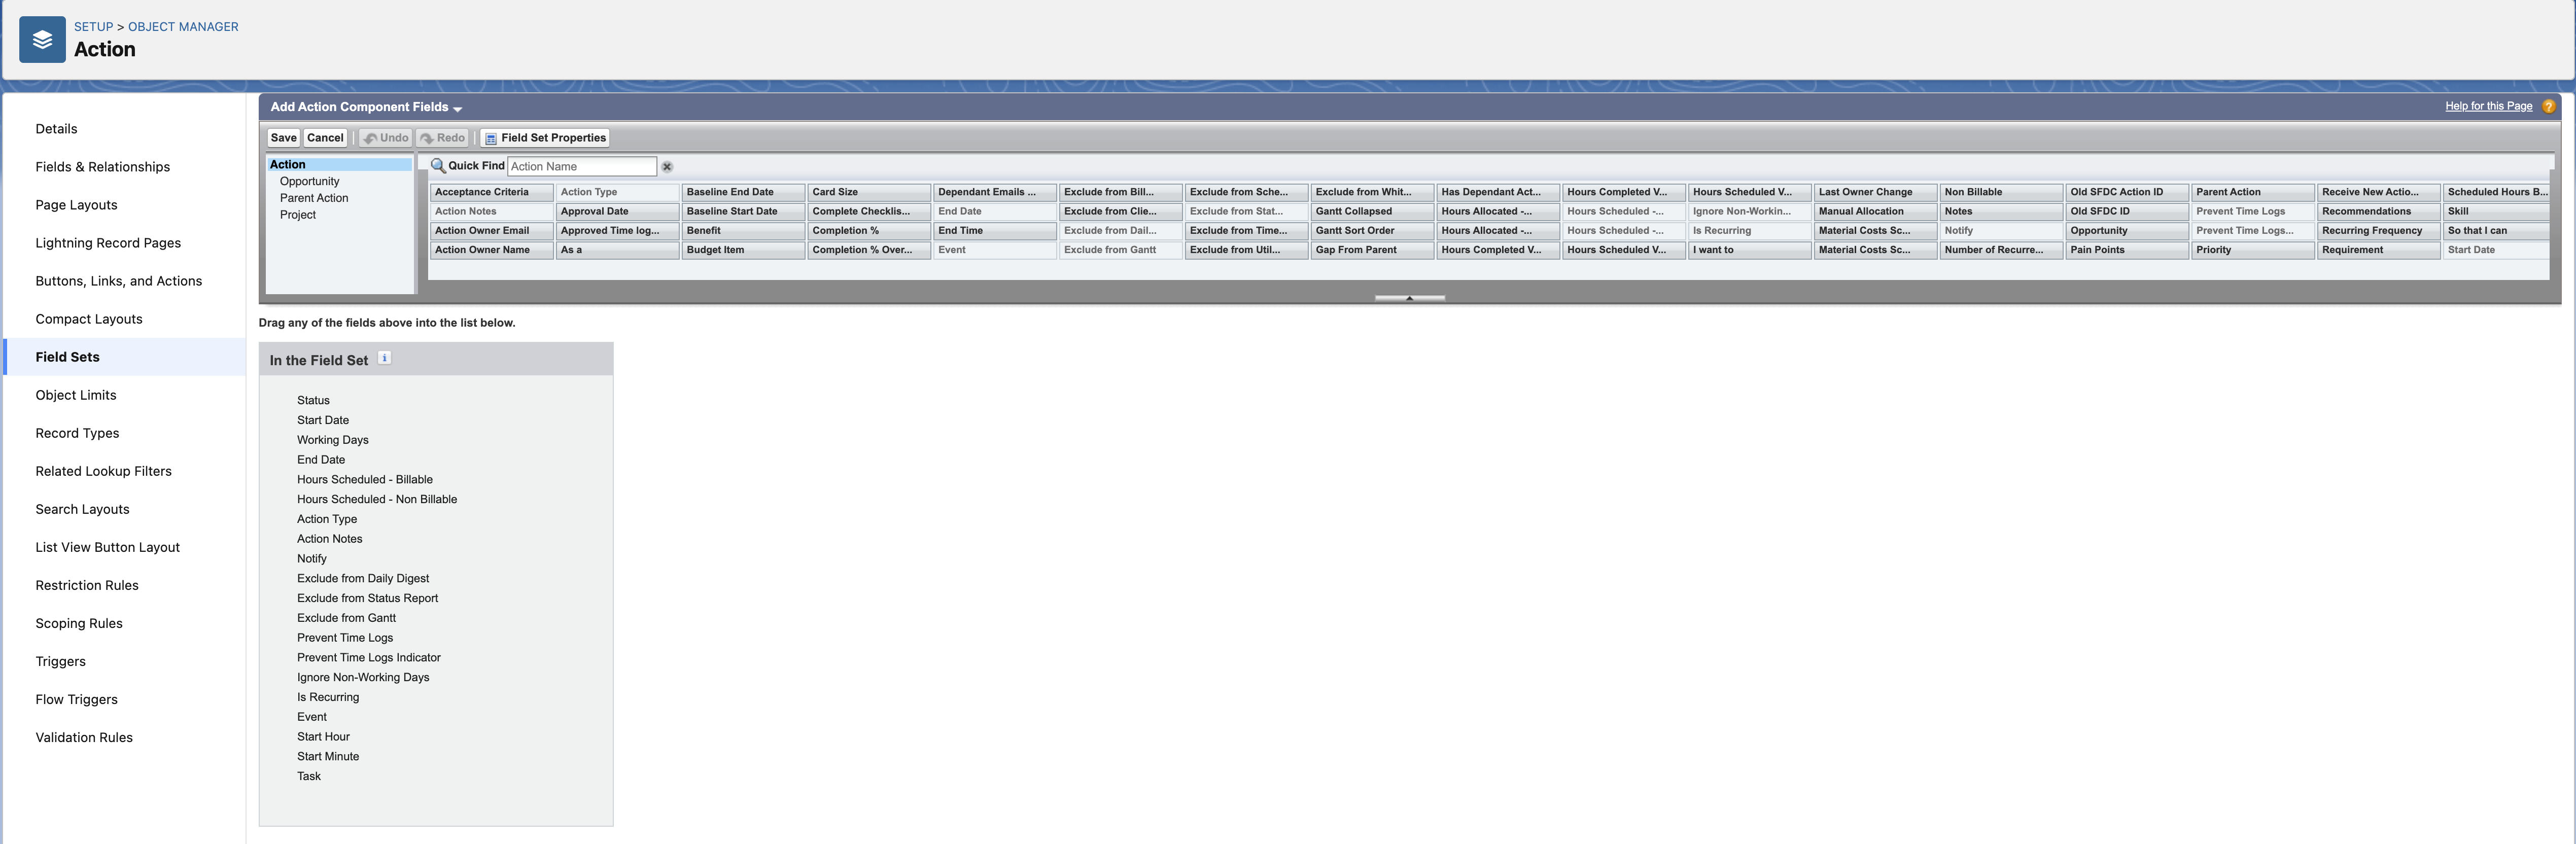This screenshot has height=844, width=2576.
Task: Select the Acceptance Criteria field tile
Action: coord(492,192)
